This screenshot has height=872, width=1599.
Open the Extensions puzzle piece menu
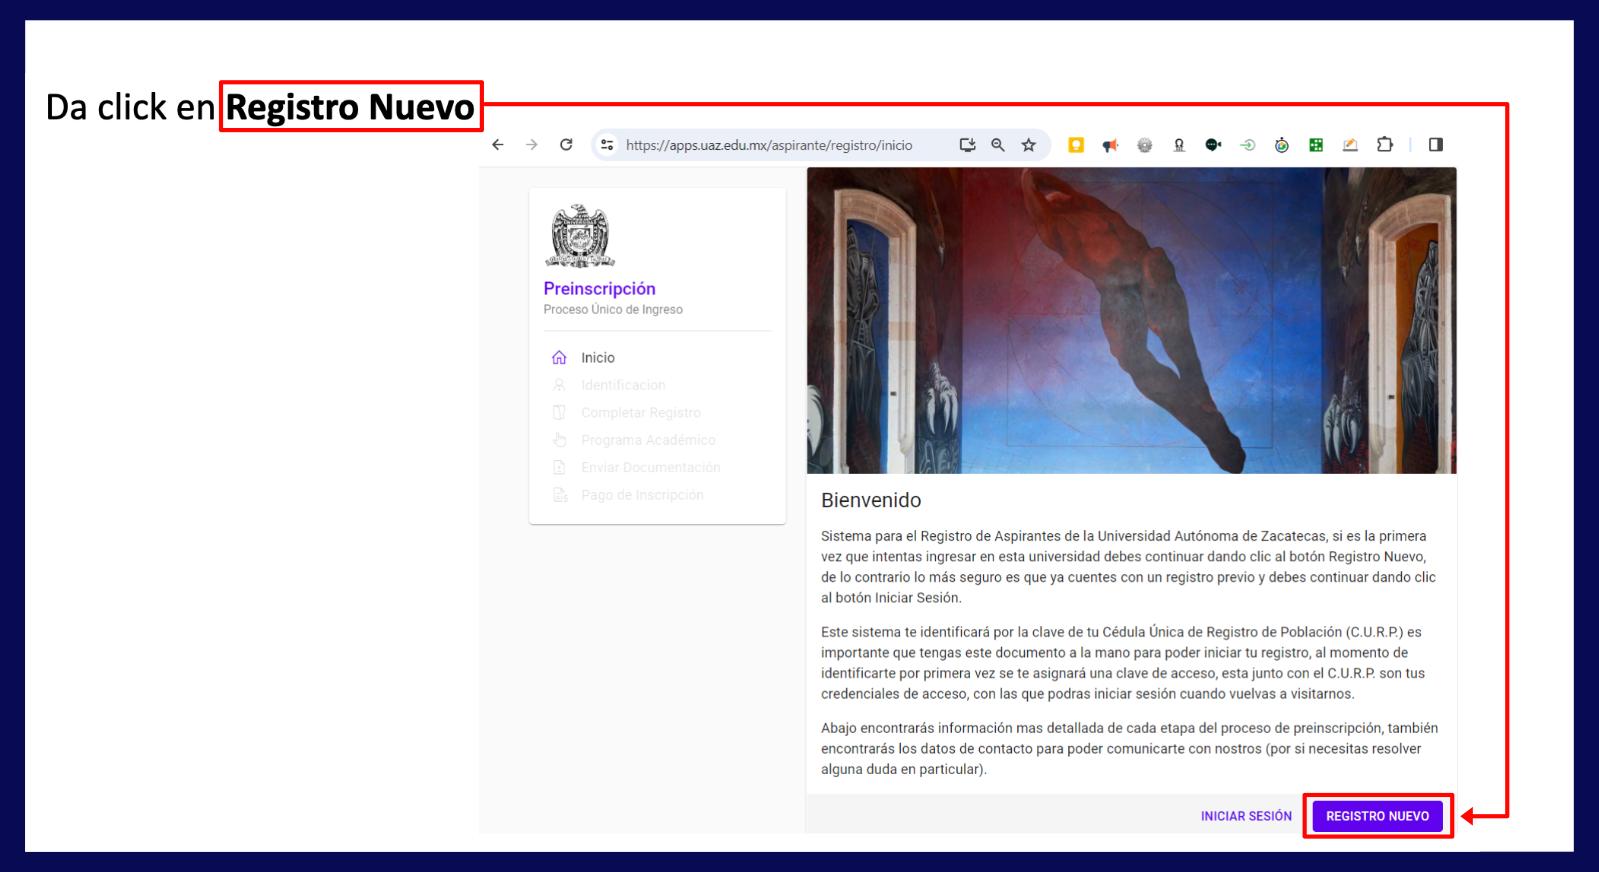(x=1385, y=145)
